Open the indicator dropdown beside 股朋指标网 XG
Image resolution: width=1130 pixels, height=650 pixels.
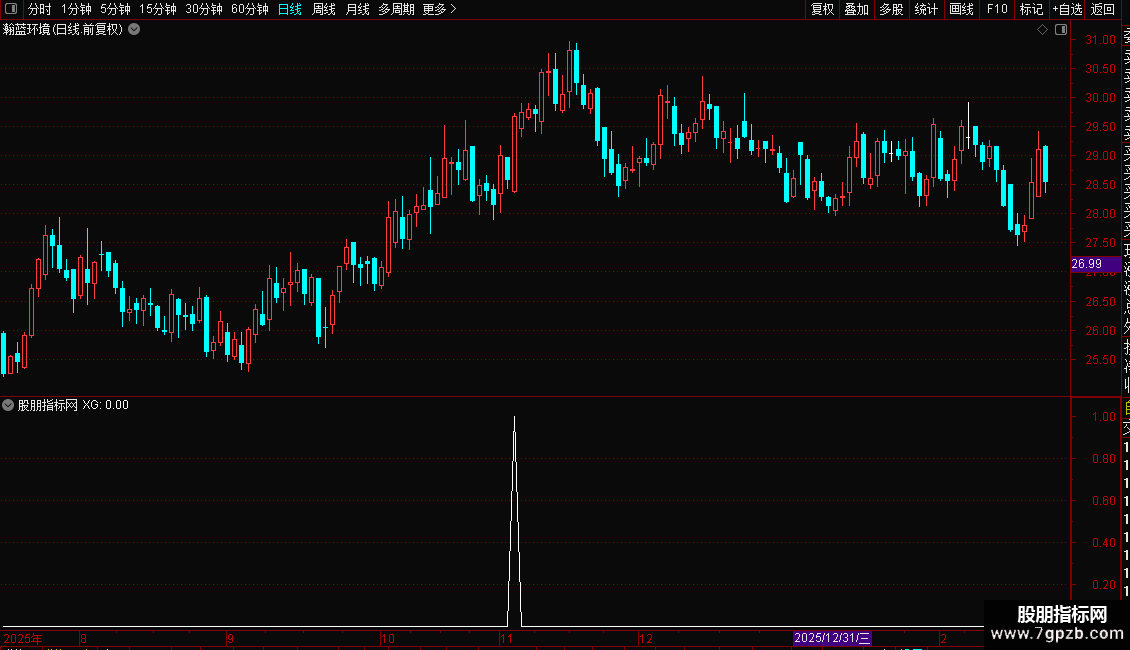(8, 405)
